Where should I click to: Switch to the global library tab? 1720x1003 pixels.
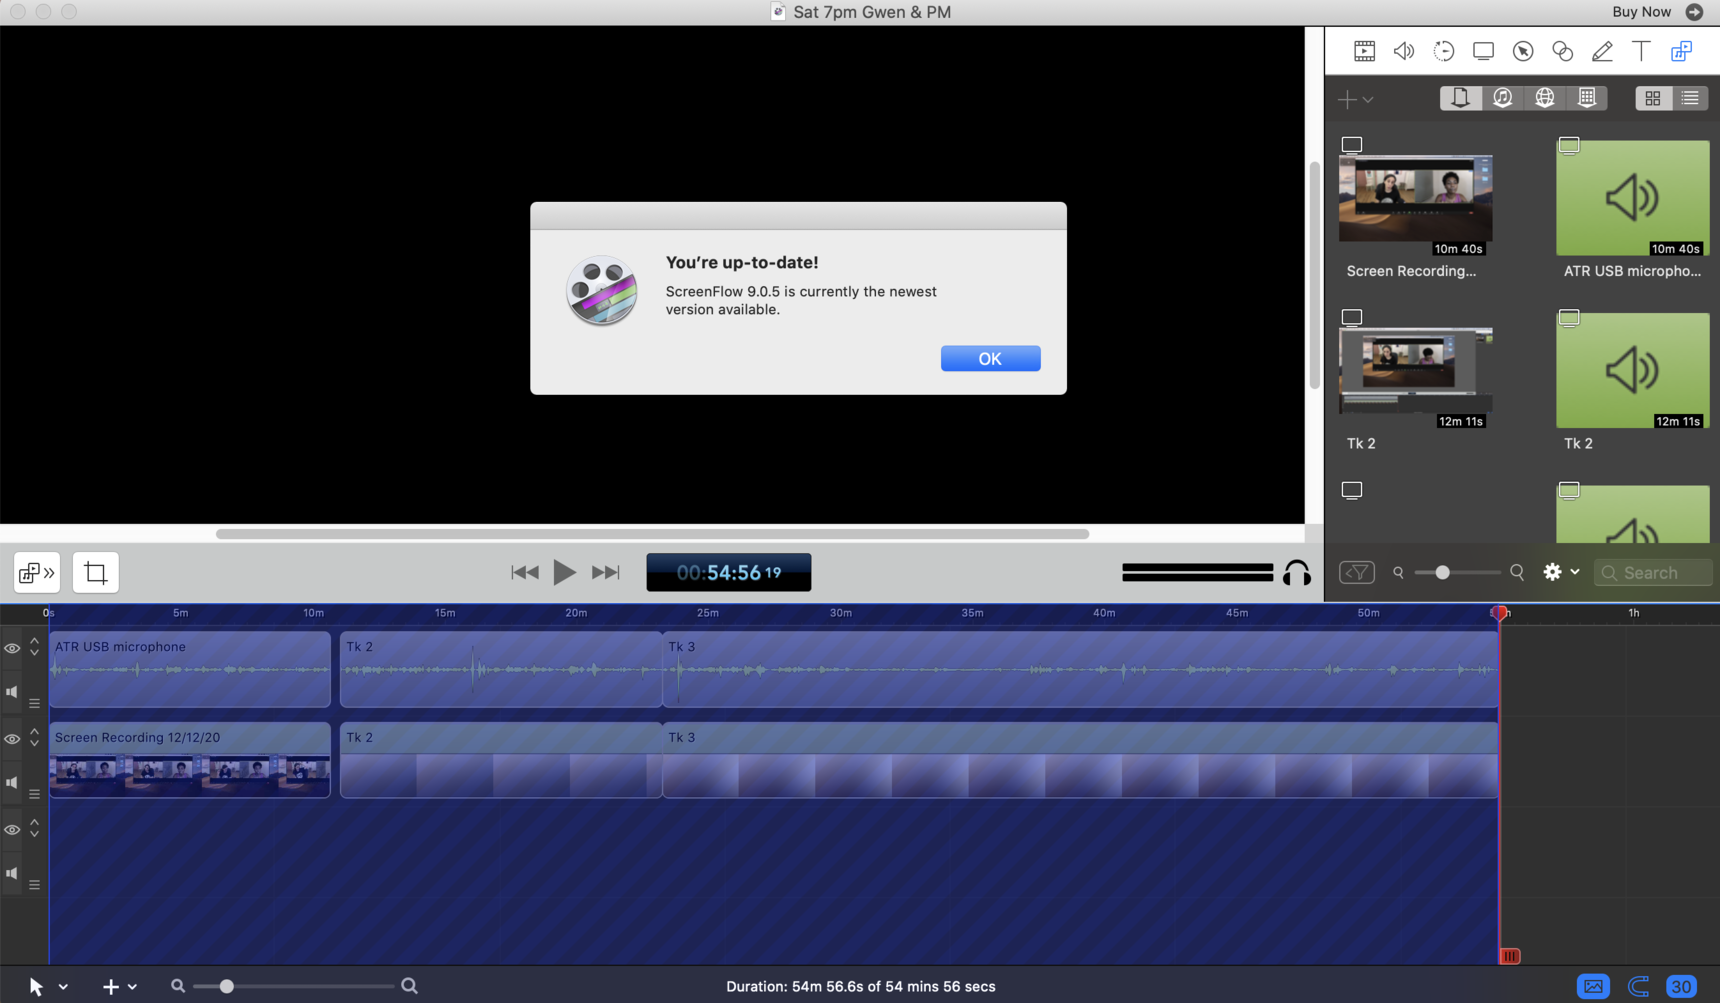pos(1545,98)
